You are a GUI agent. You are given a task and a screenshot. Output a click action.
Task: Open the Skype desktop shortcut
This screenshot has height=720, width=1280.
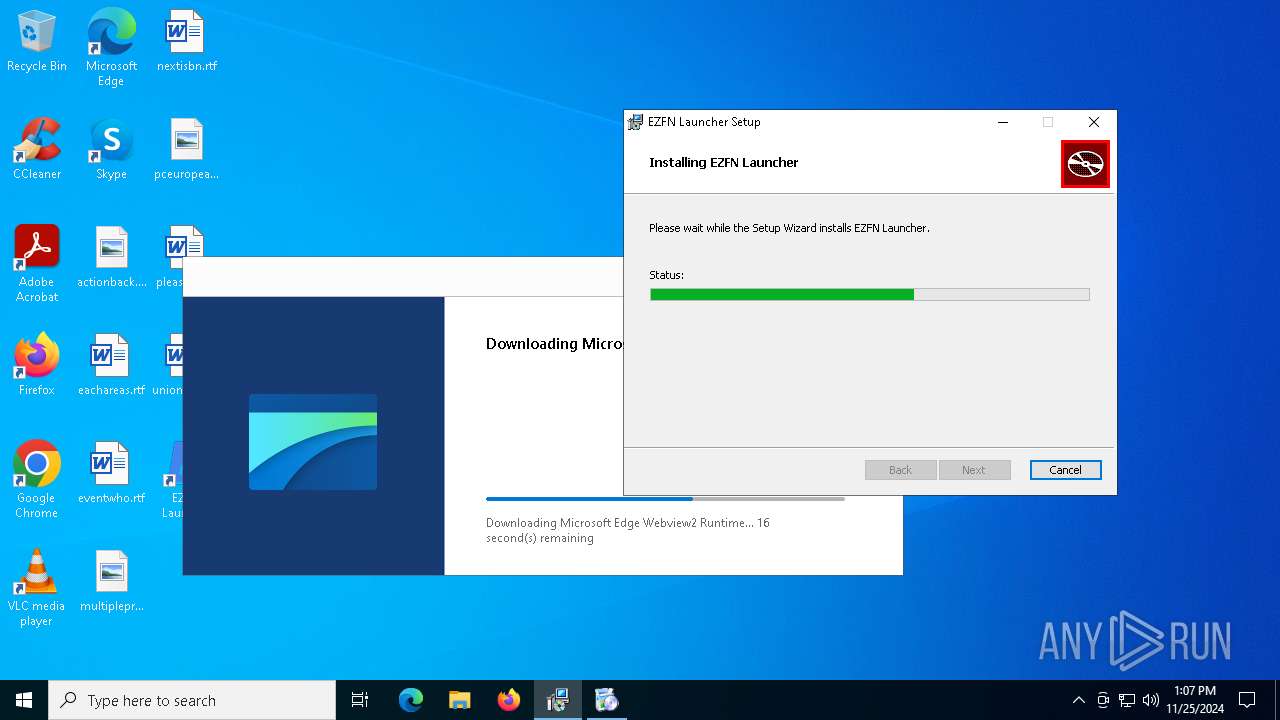click(x=111, y=149)
